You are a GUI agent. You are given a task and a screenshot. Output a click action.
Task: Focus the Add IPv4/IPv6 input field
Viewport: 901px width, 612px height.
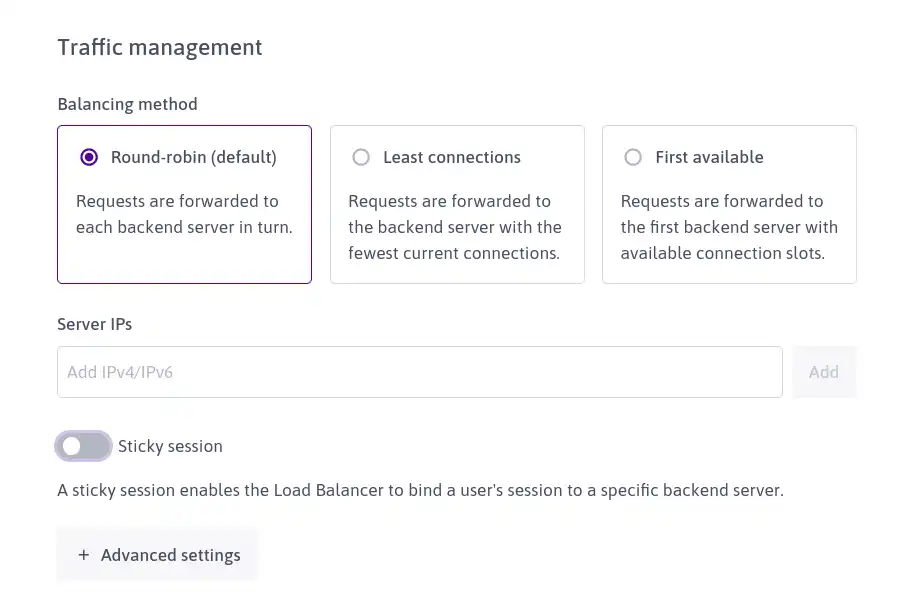[x=419, y=372]
